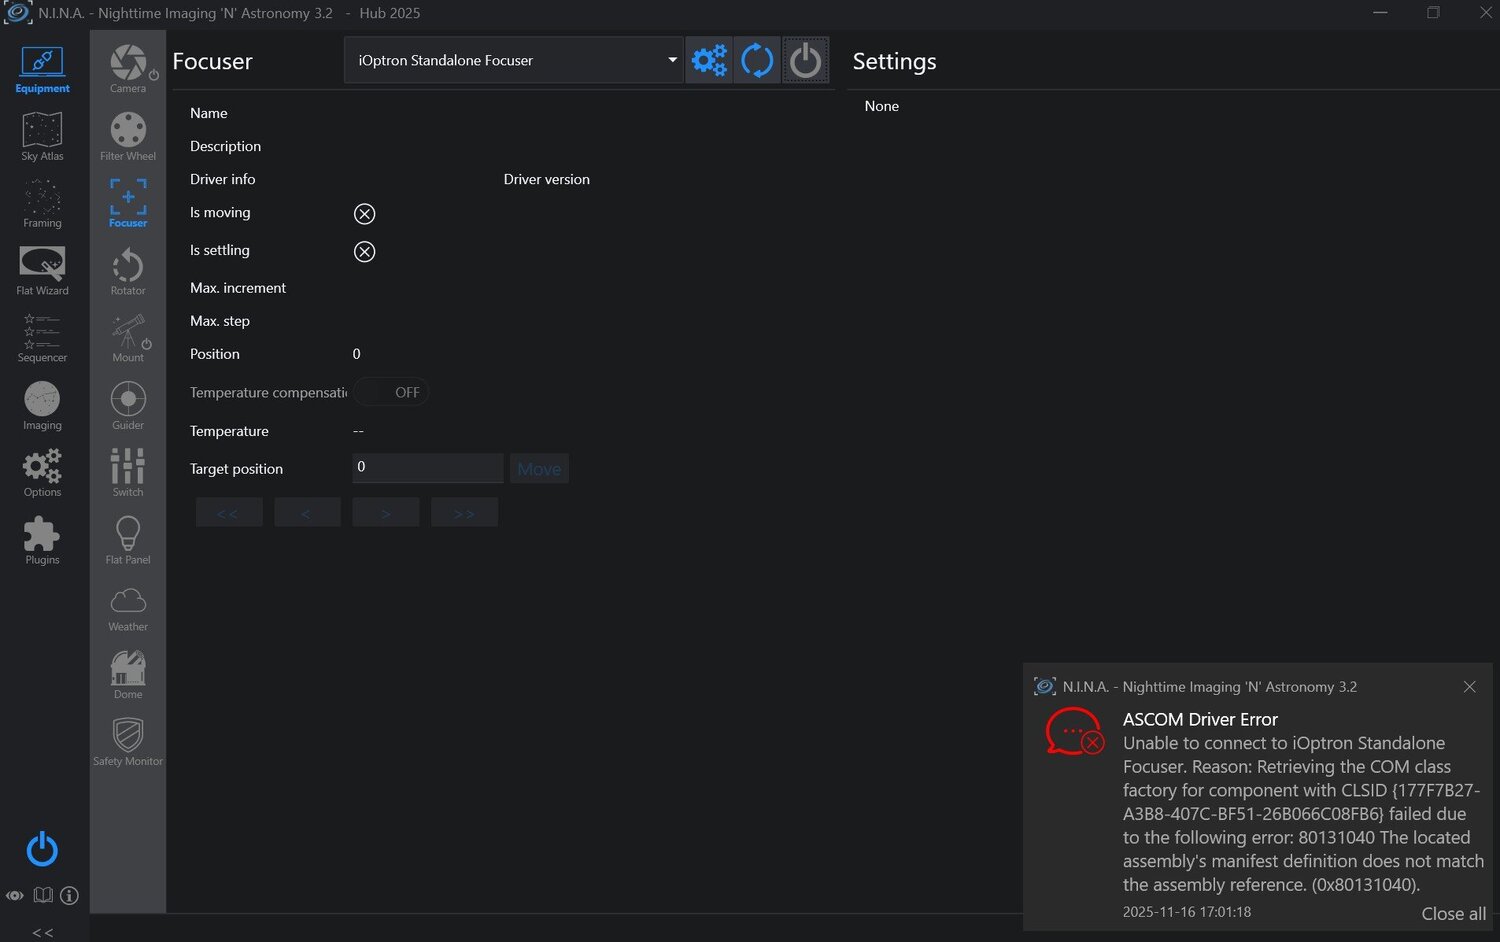Collapse the left sidebar with double-chevron
This screenshot has width=1500, height=942.
point(42,932)
